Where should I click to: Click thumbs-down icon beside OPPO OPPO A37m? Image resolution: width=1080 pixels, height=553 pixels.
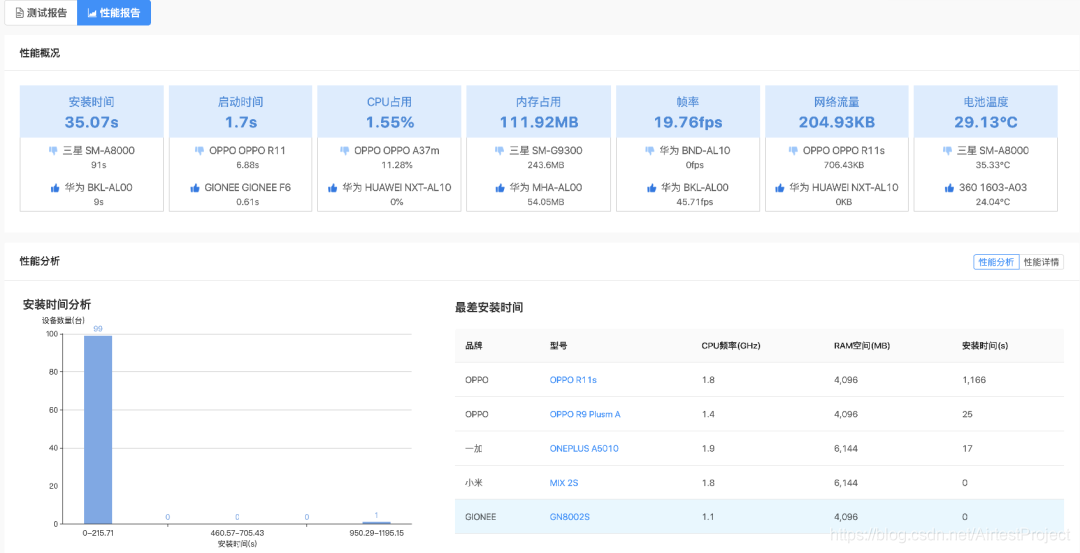coord(345,151)
